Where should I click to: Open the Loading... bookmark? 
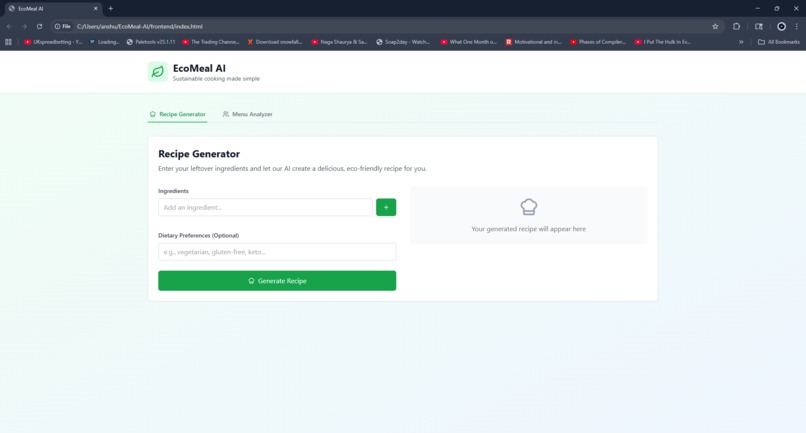pos(104,42)
